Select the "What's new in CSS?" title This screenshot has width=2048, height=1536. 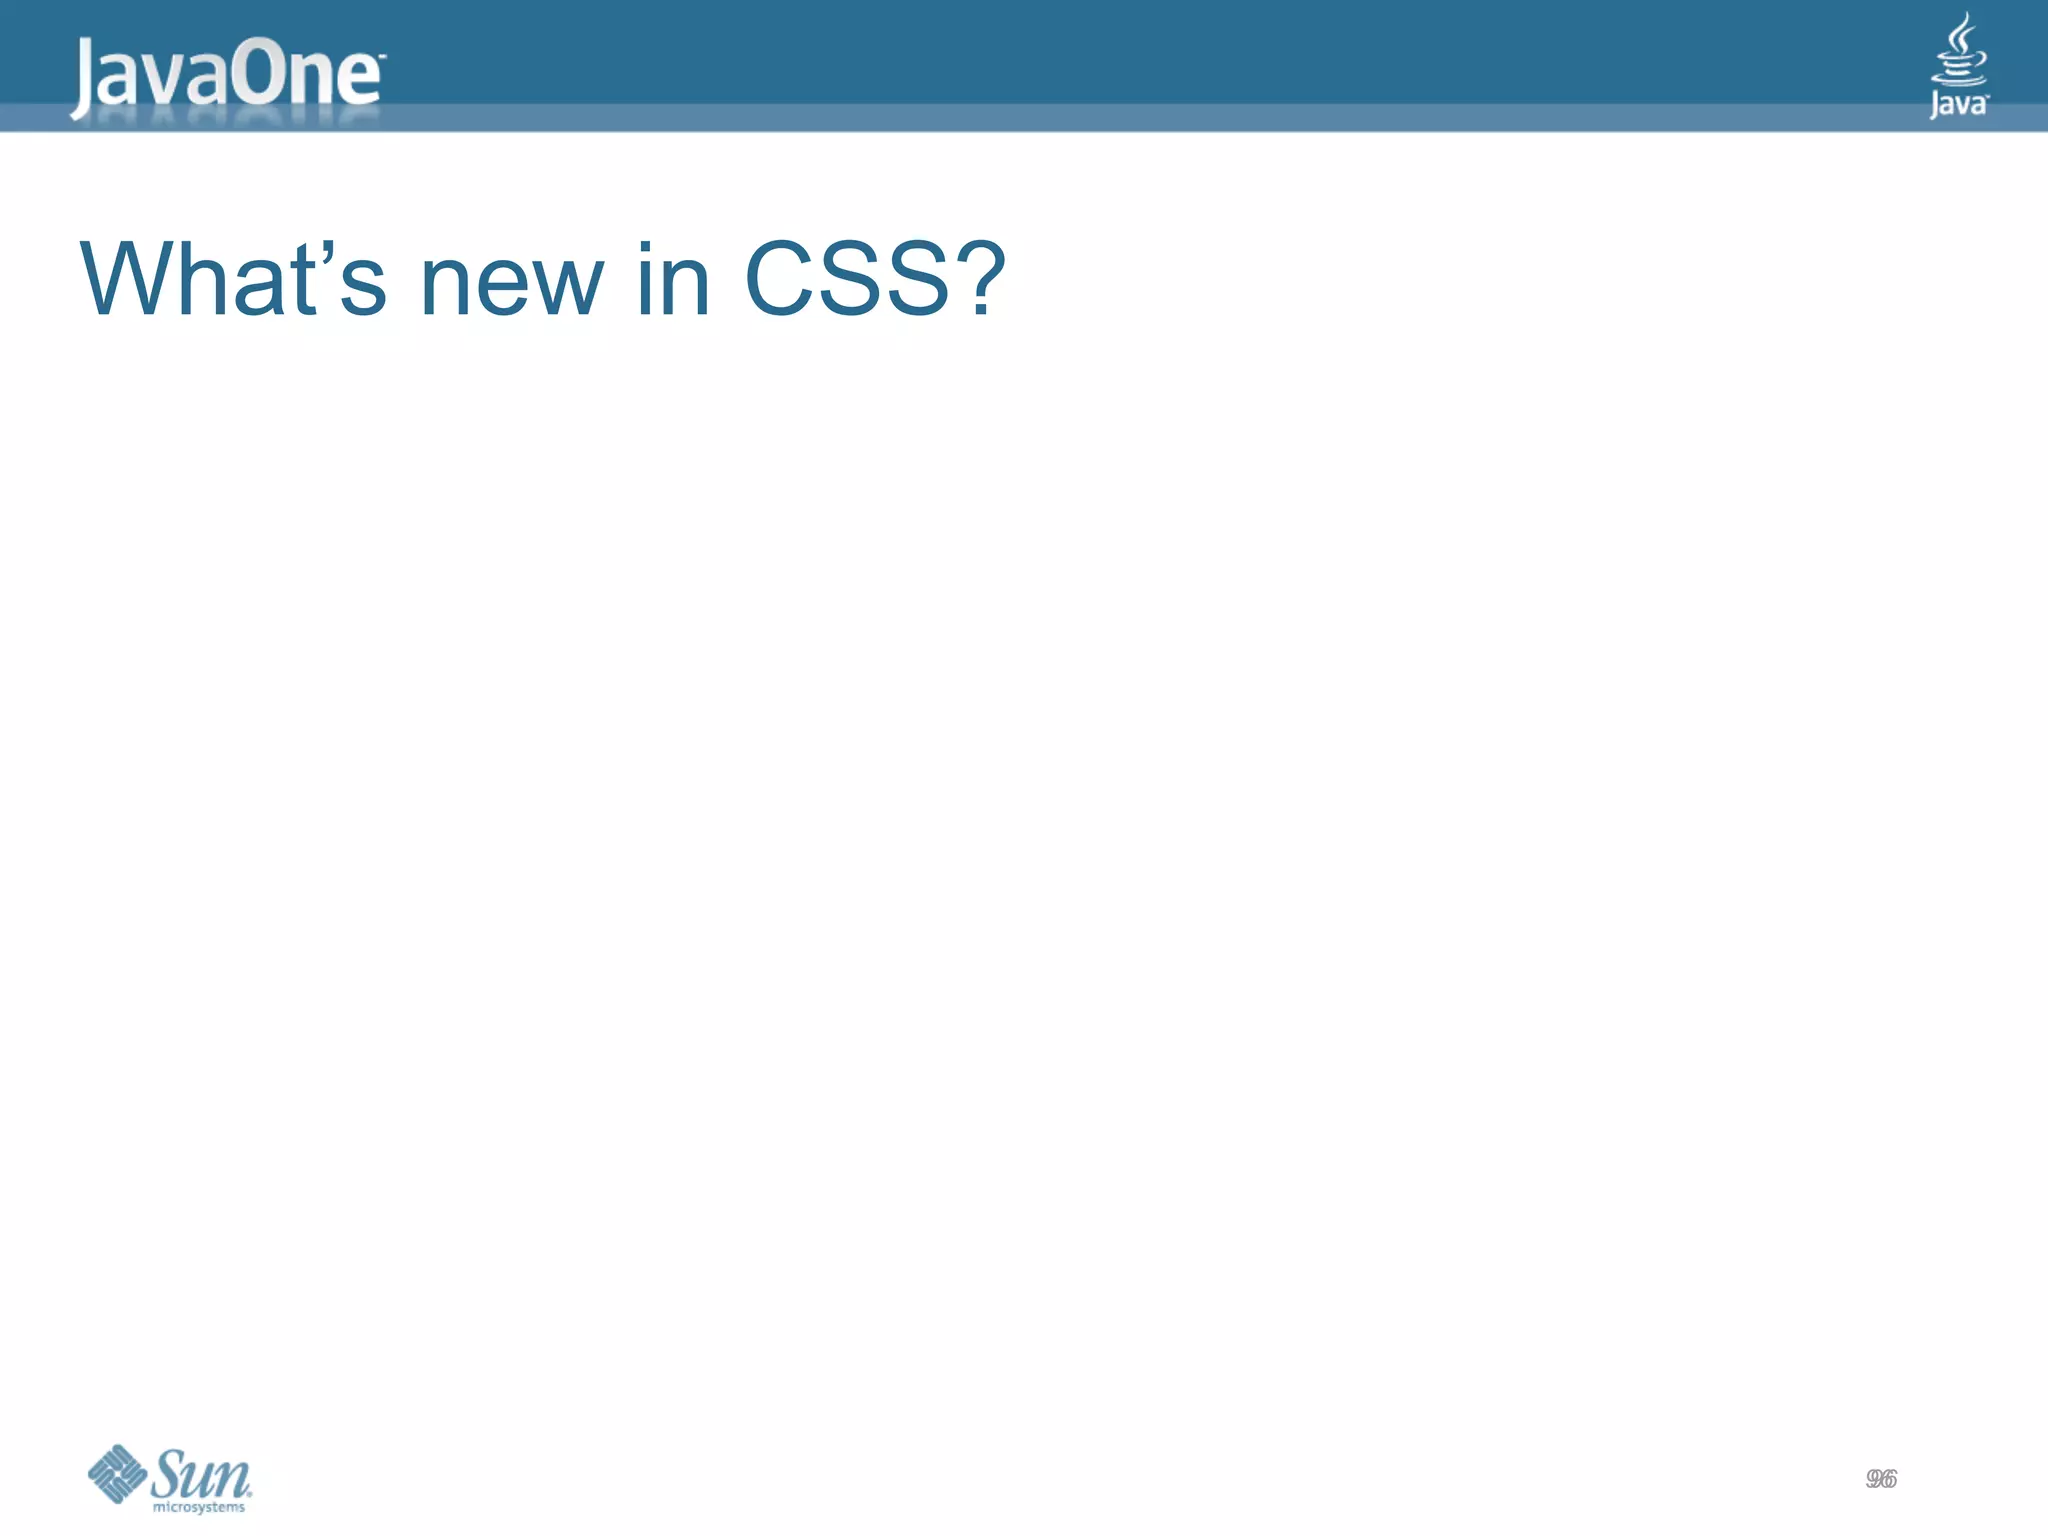pyautogui.click(x=543, y=279)
